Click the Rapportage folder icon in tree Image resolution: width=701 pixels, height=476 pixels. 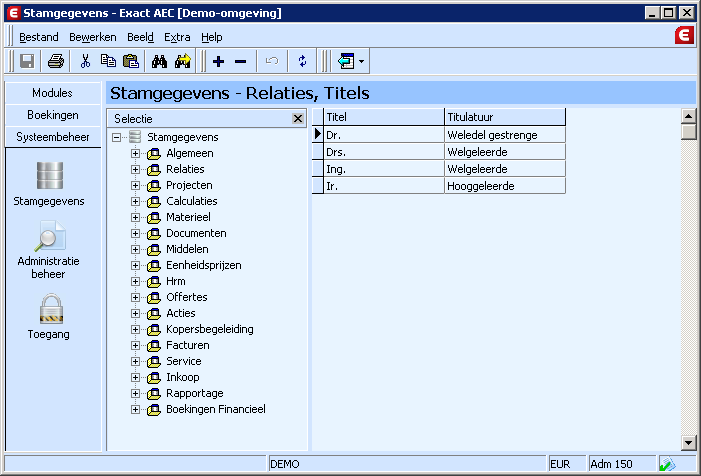pyautogui.click(x=154, y=394)
